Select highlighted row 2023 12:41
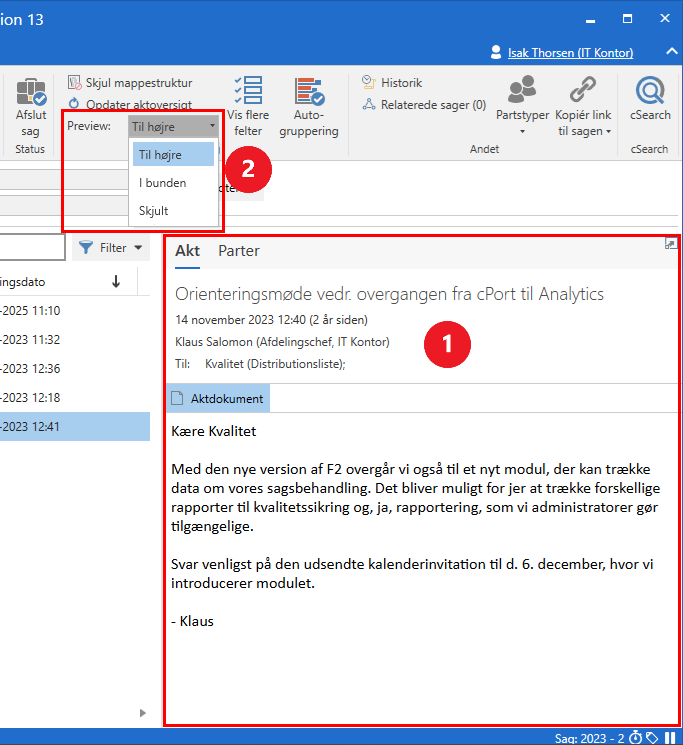 [75, 427]
